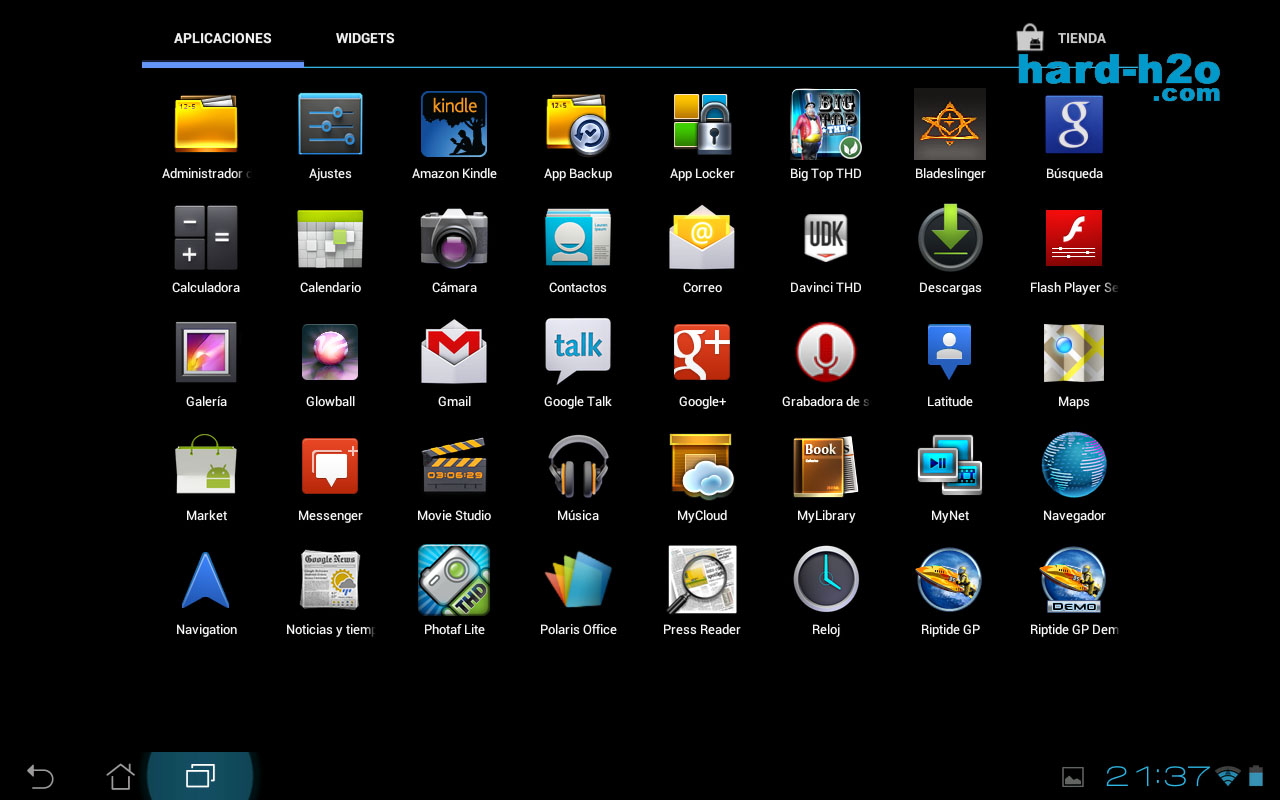This screenshot has width=1280, height=800.
Task: Tap the battery status icon
Action: 1256,776
